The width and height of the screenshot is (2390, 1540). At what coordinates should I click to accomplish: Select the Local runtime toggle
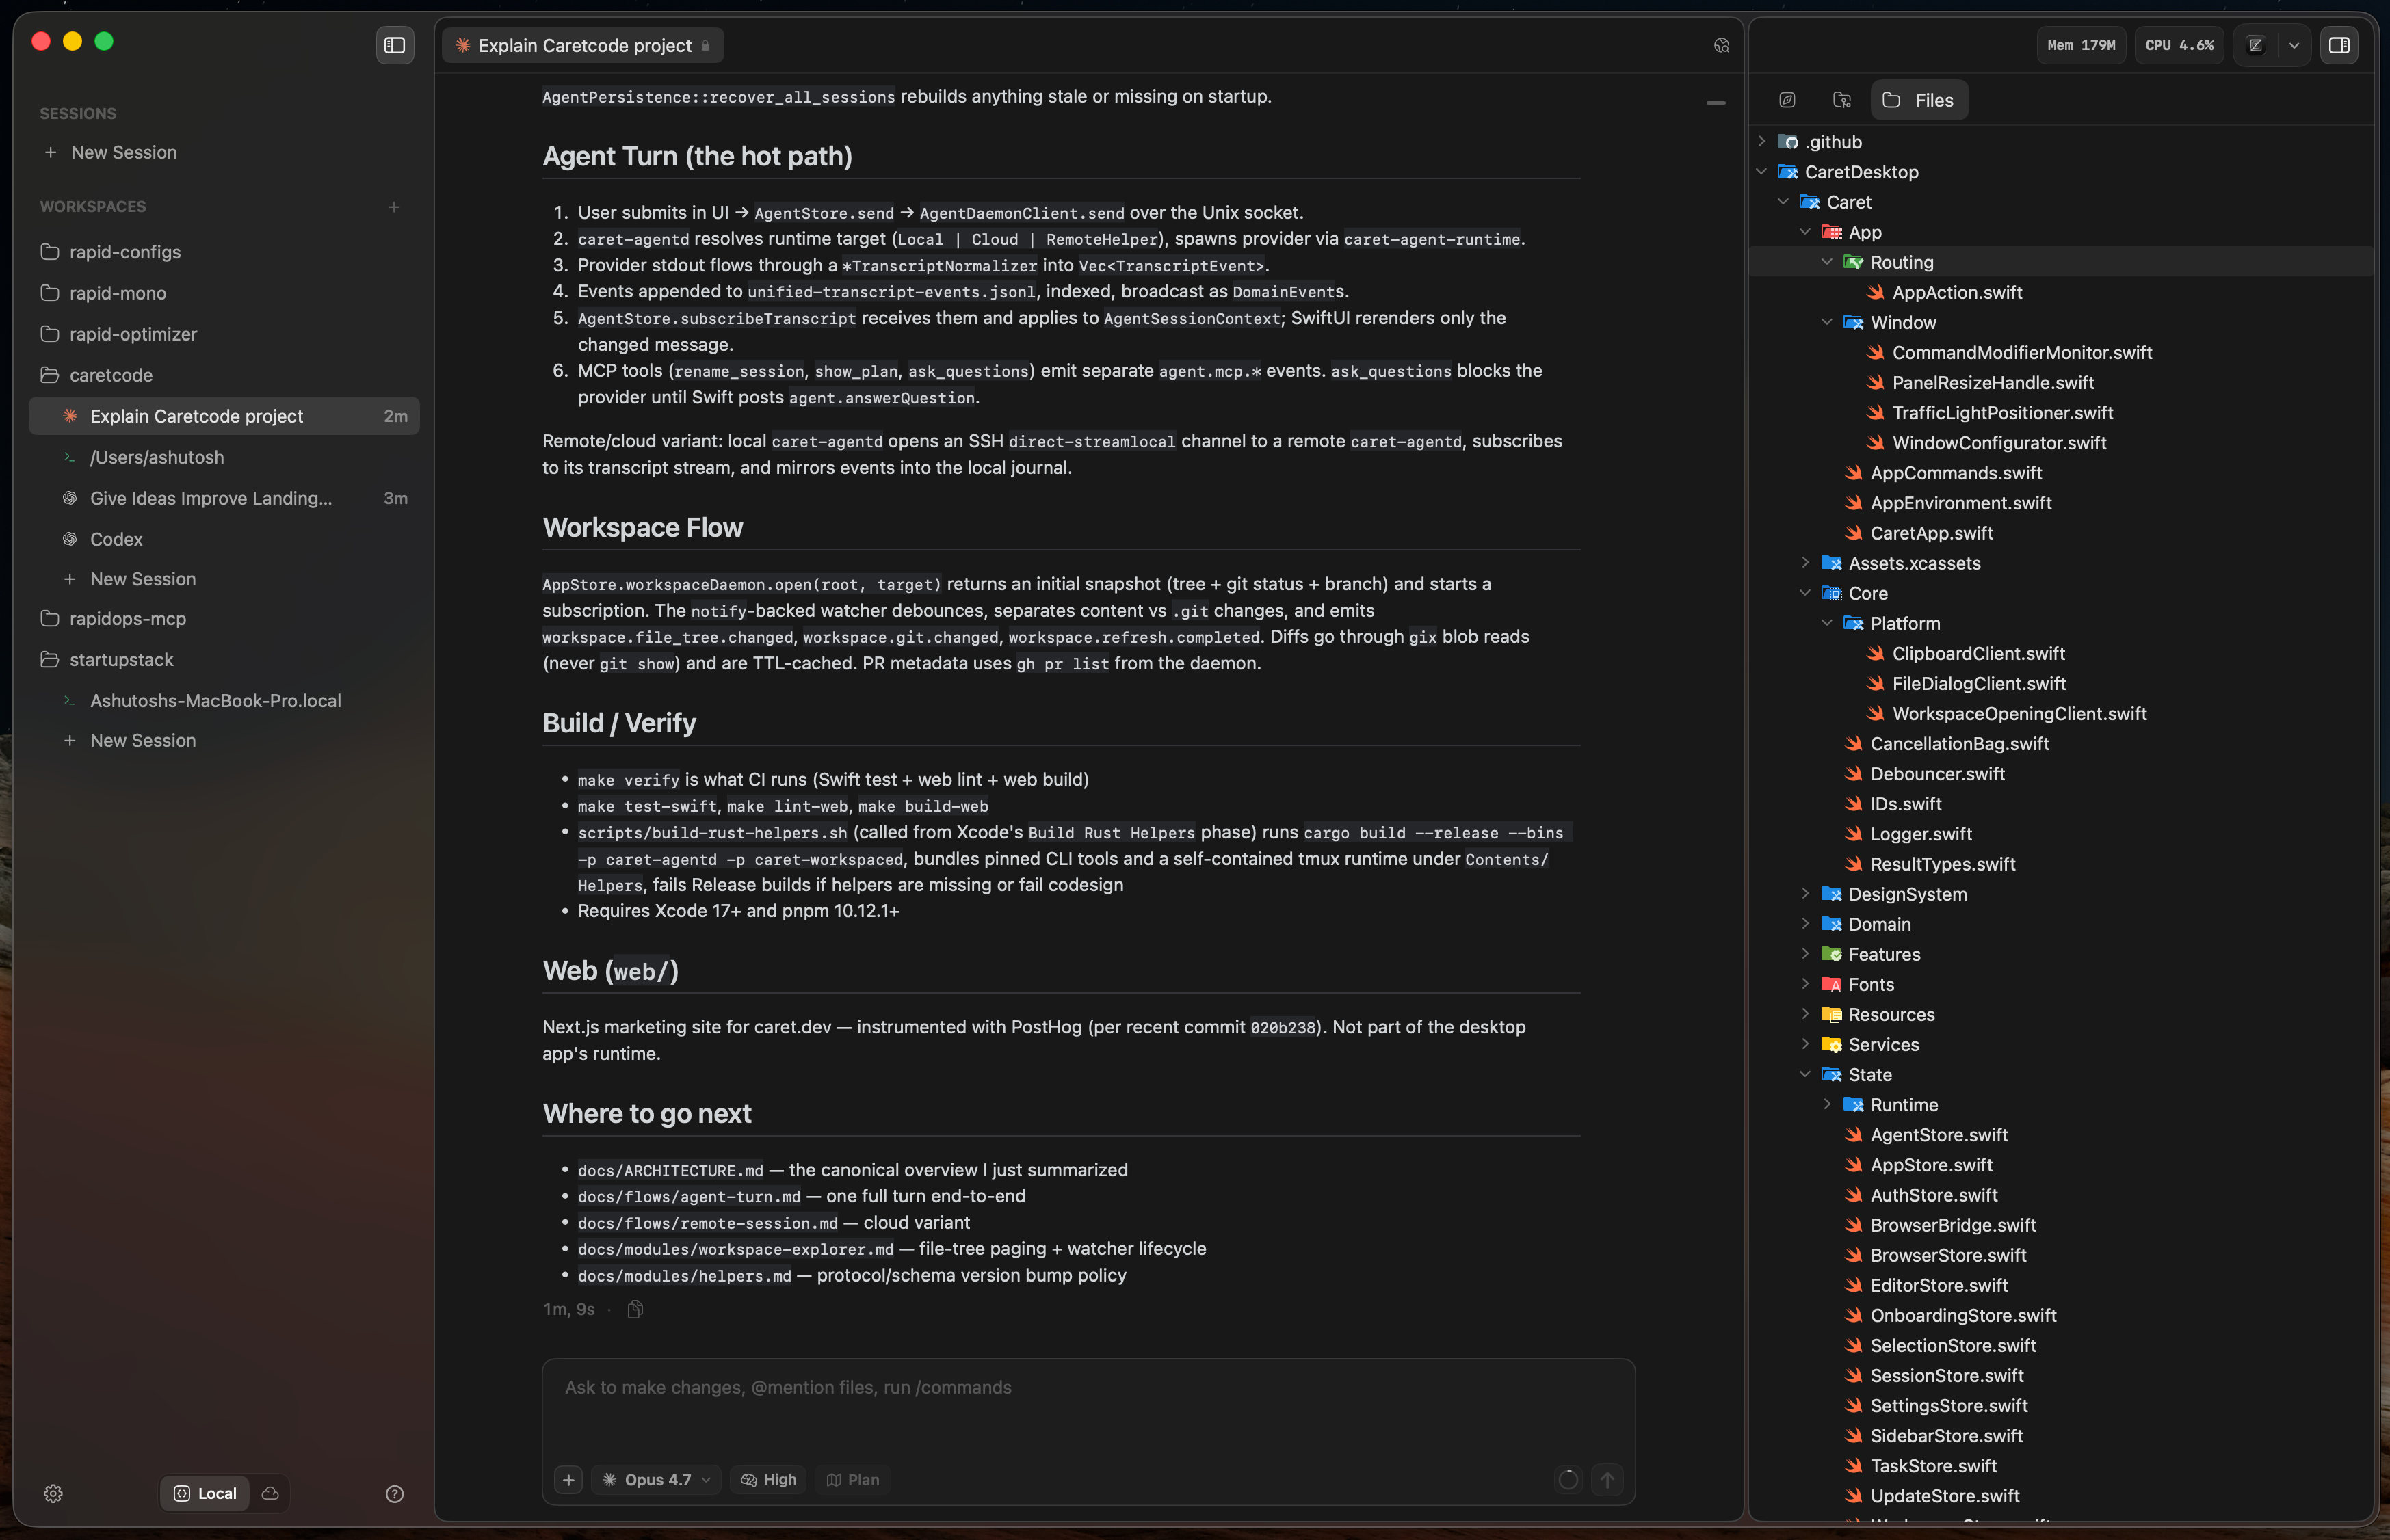(x=206, y=1493)
